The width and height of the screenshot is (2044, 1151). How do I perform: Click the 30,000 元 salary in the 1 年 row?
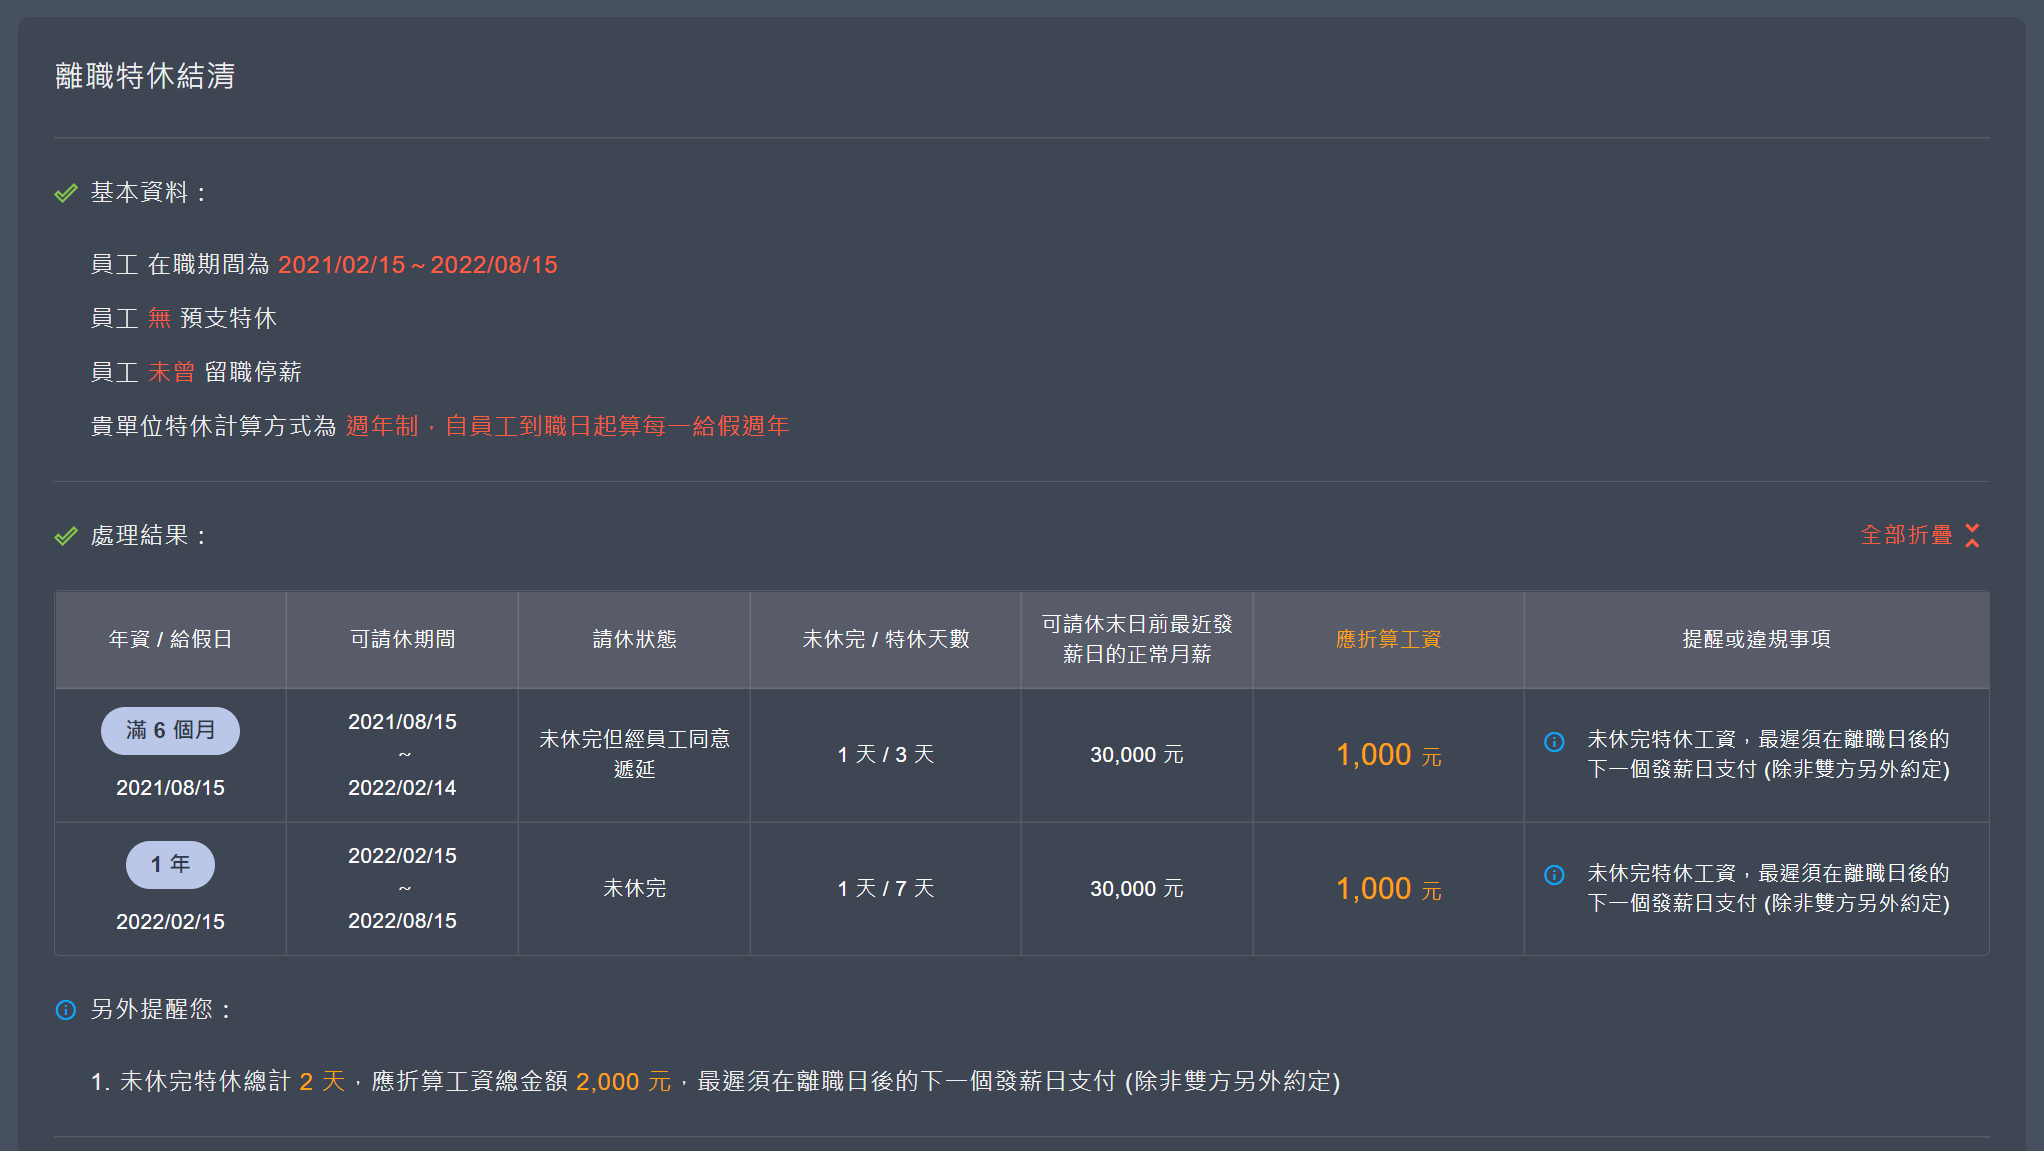pos(1137,888)
